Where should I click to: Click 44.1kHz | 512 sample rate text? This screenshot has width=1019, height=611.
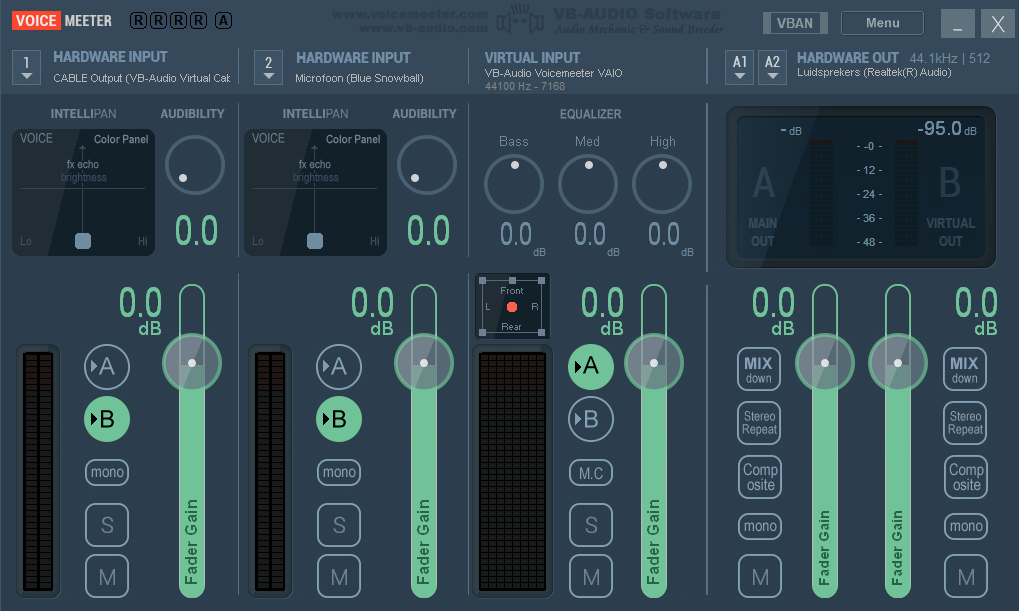point(949,58)
